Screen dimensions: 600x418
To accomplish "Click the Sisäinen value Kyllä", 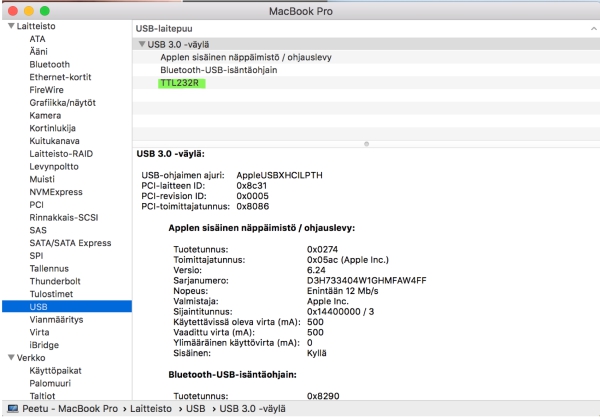I will point(316,353).
